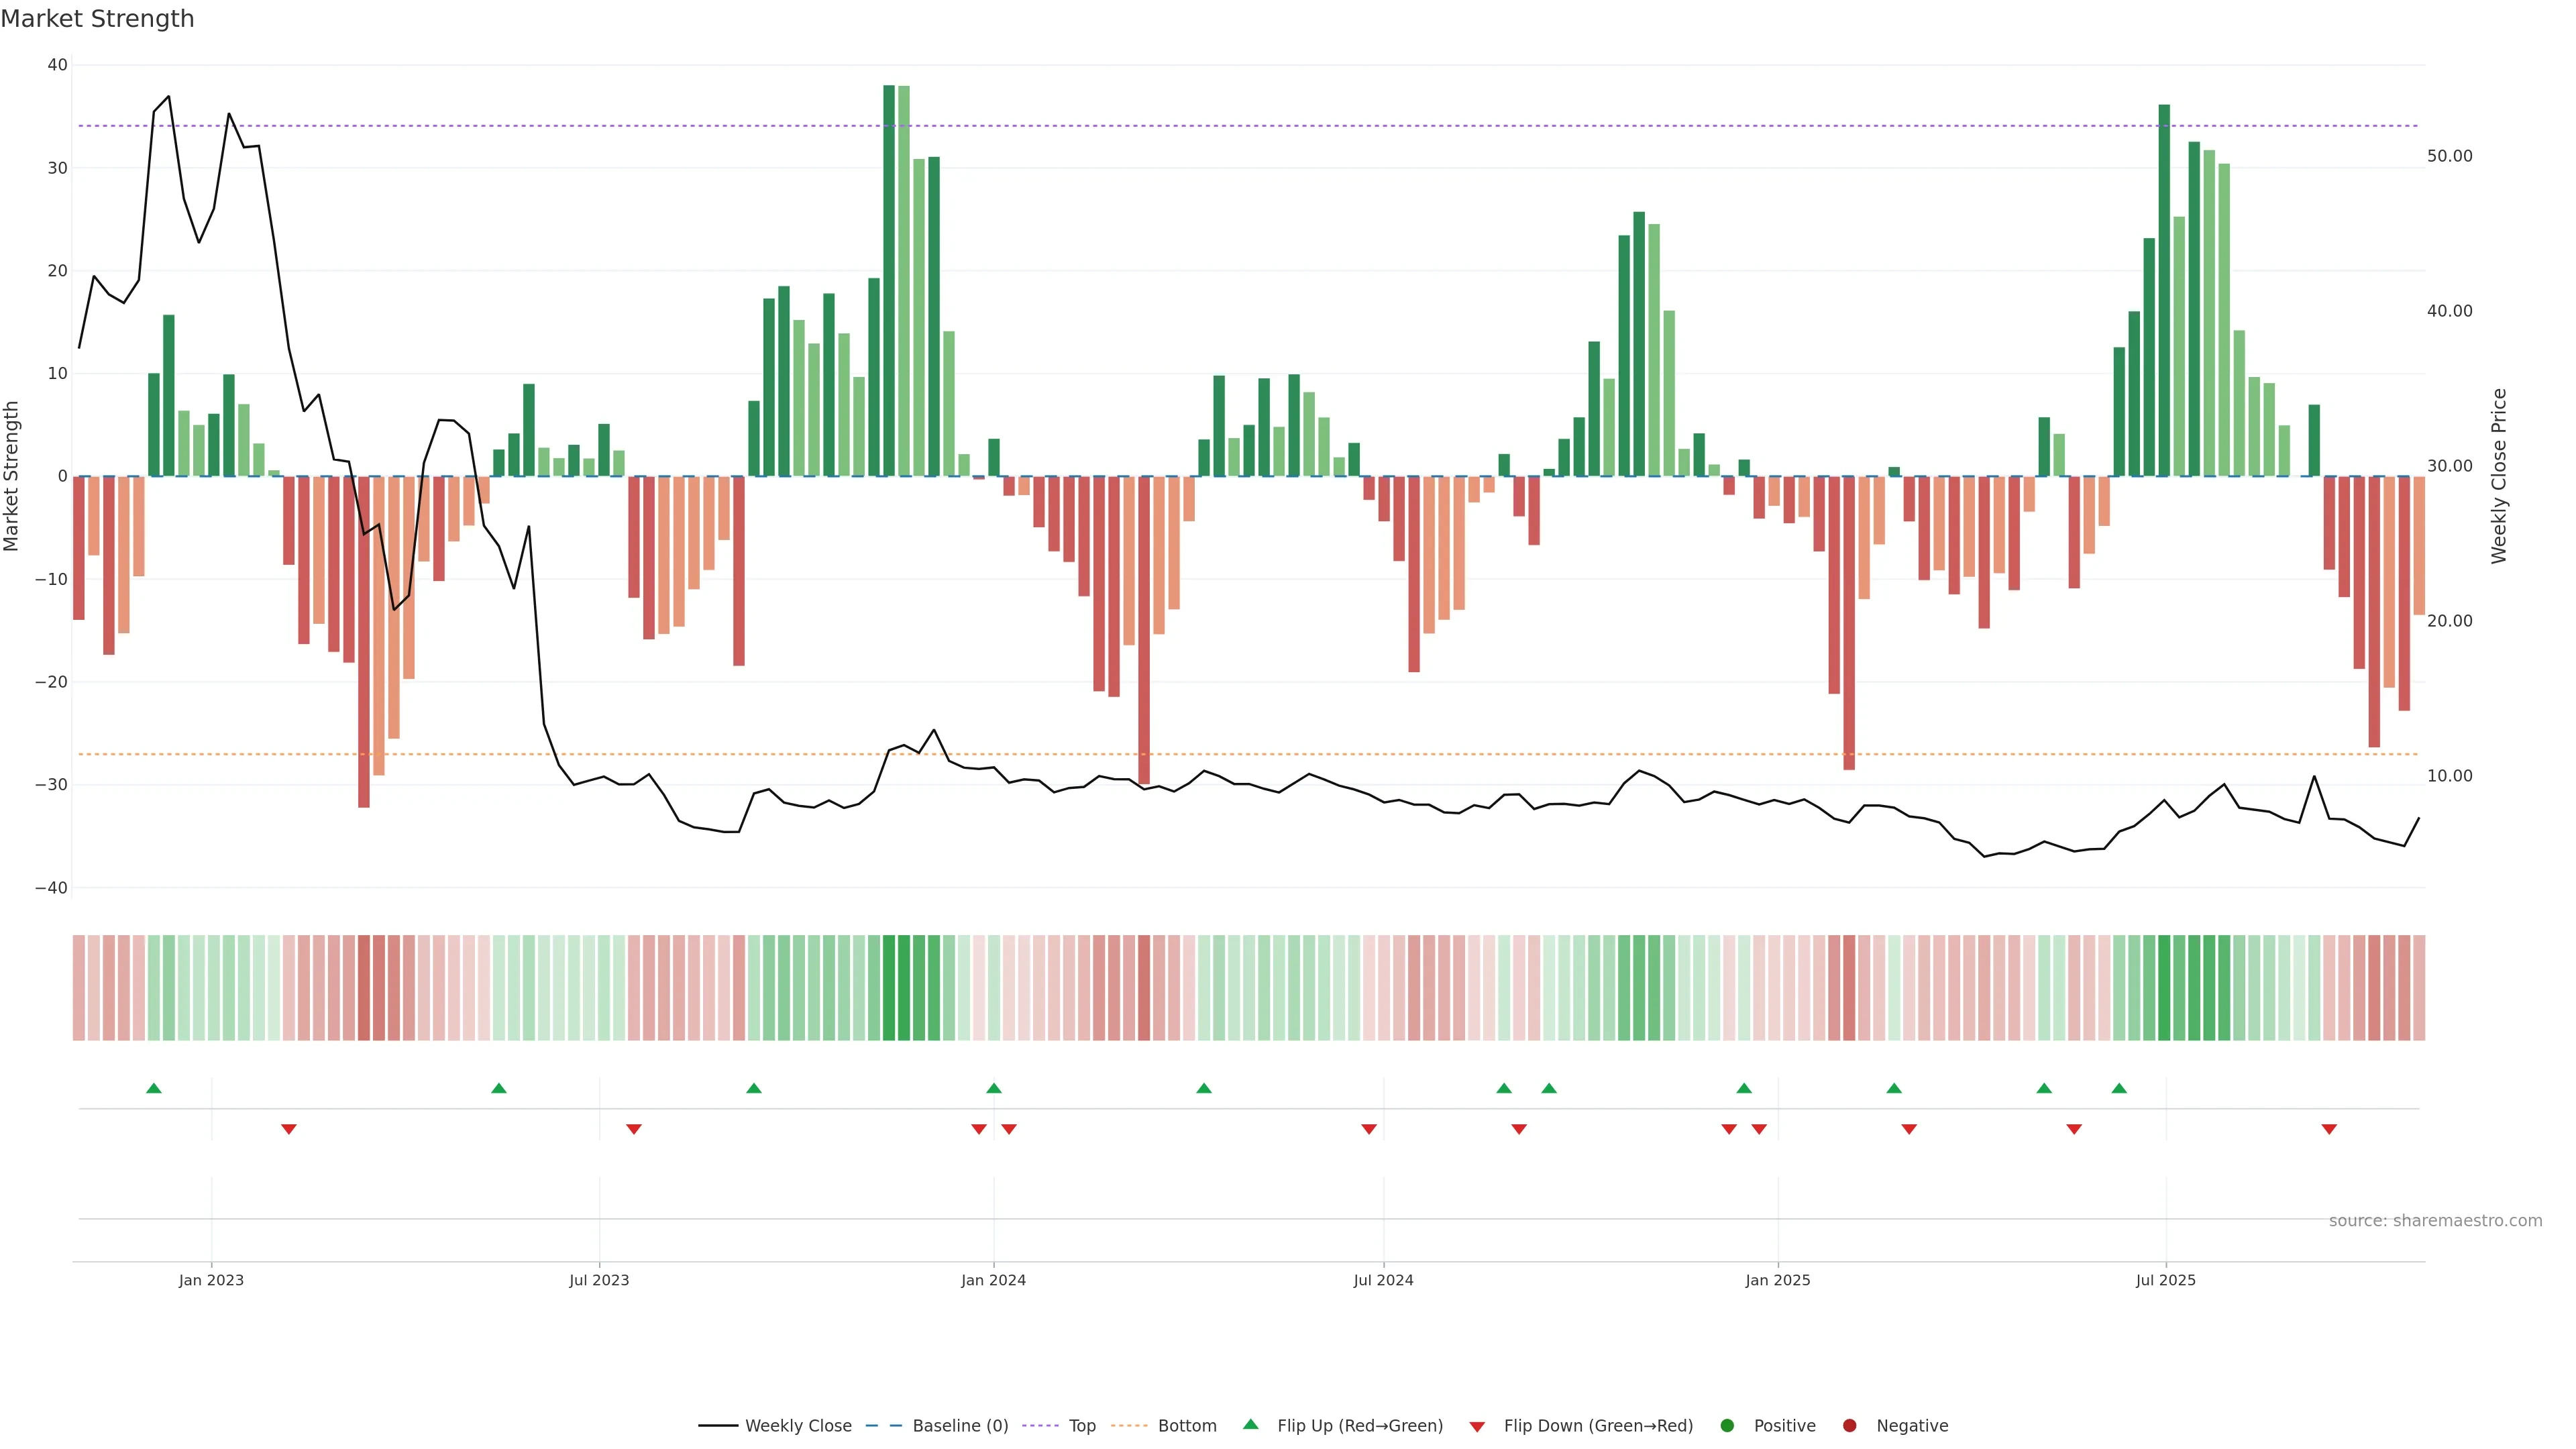Click the first red flip-down triangle marker
This screenshot has height=1449, width=2576.
tap(289, 1129)
